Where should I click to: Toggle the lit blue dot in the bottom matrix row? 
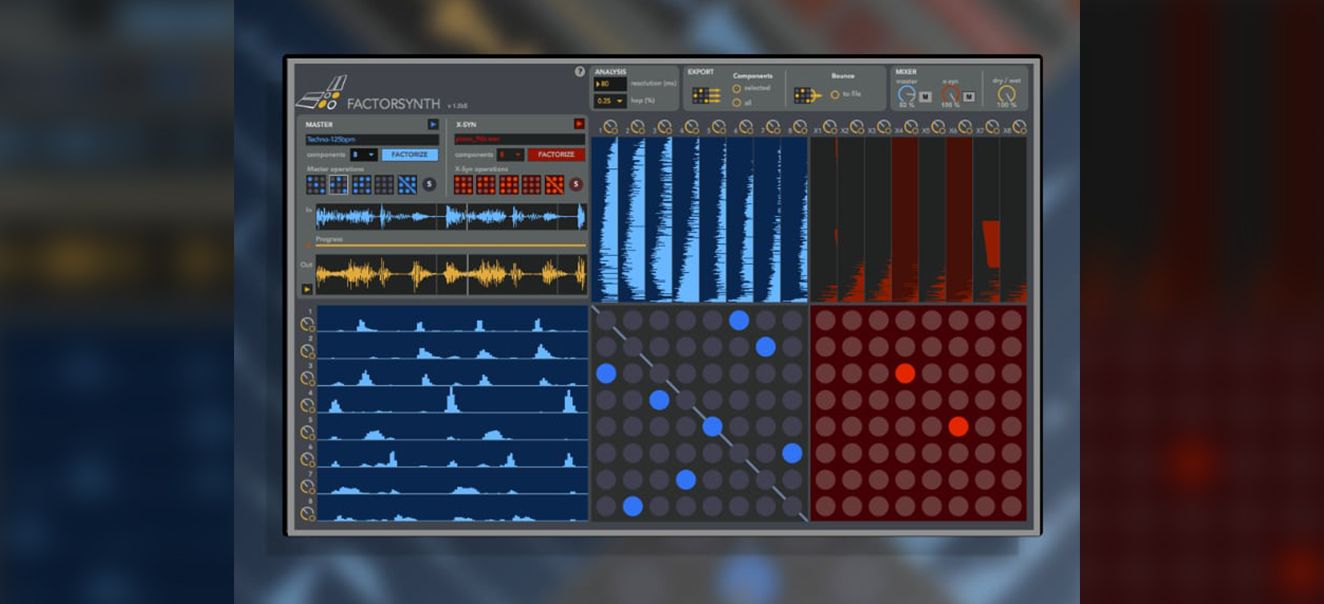click(632, 506)
